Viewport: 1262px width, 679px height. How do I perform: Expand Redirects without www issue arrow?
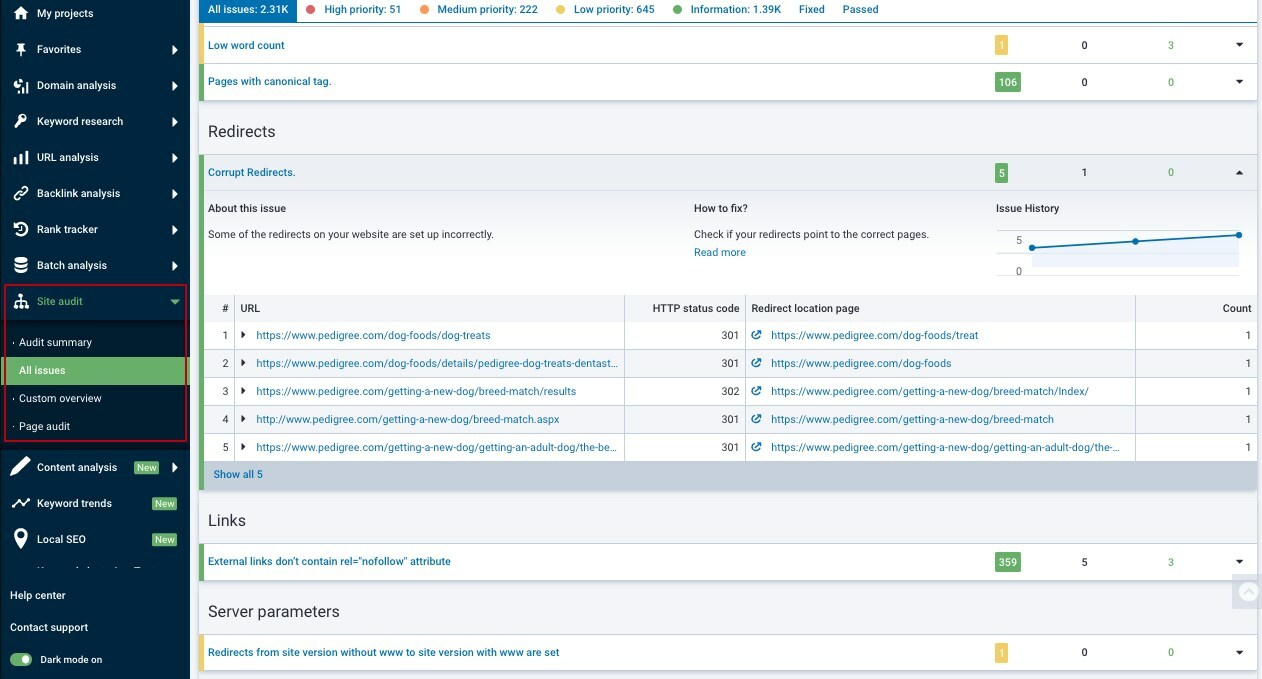point(1240,652)
